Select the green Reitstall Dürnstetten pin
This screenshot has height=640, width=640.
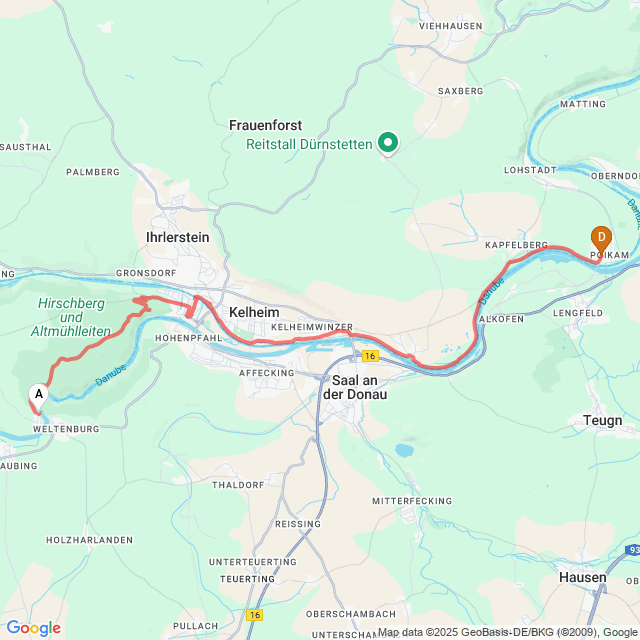pyautogui.click(x=388, y=144)
